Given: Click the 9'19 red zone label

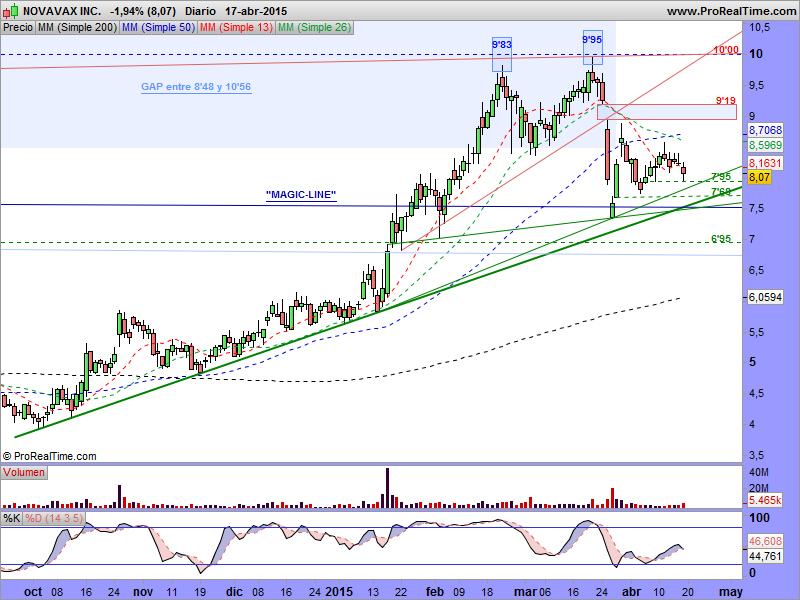Looking at the screenshot, I should tap(726, 101).
